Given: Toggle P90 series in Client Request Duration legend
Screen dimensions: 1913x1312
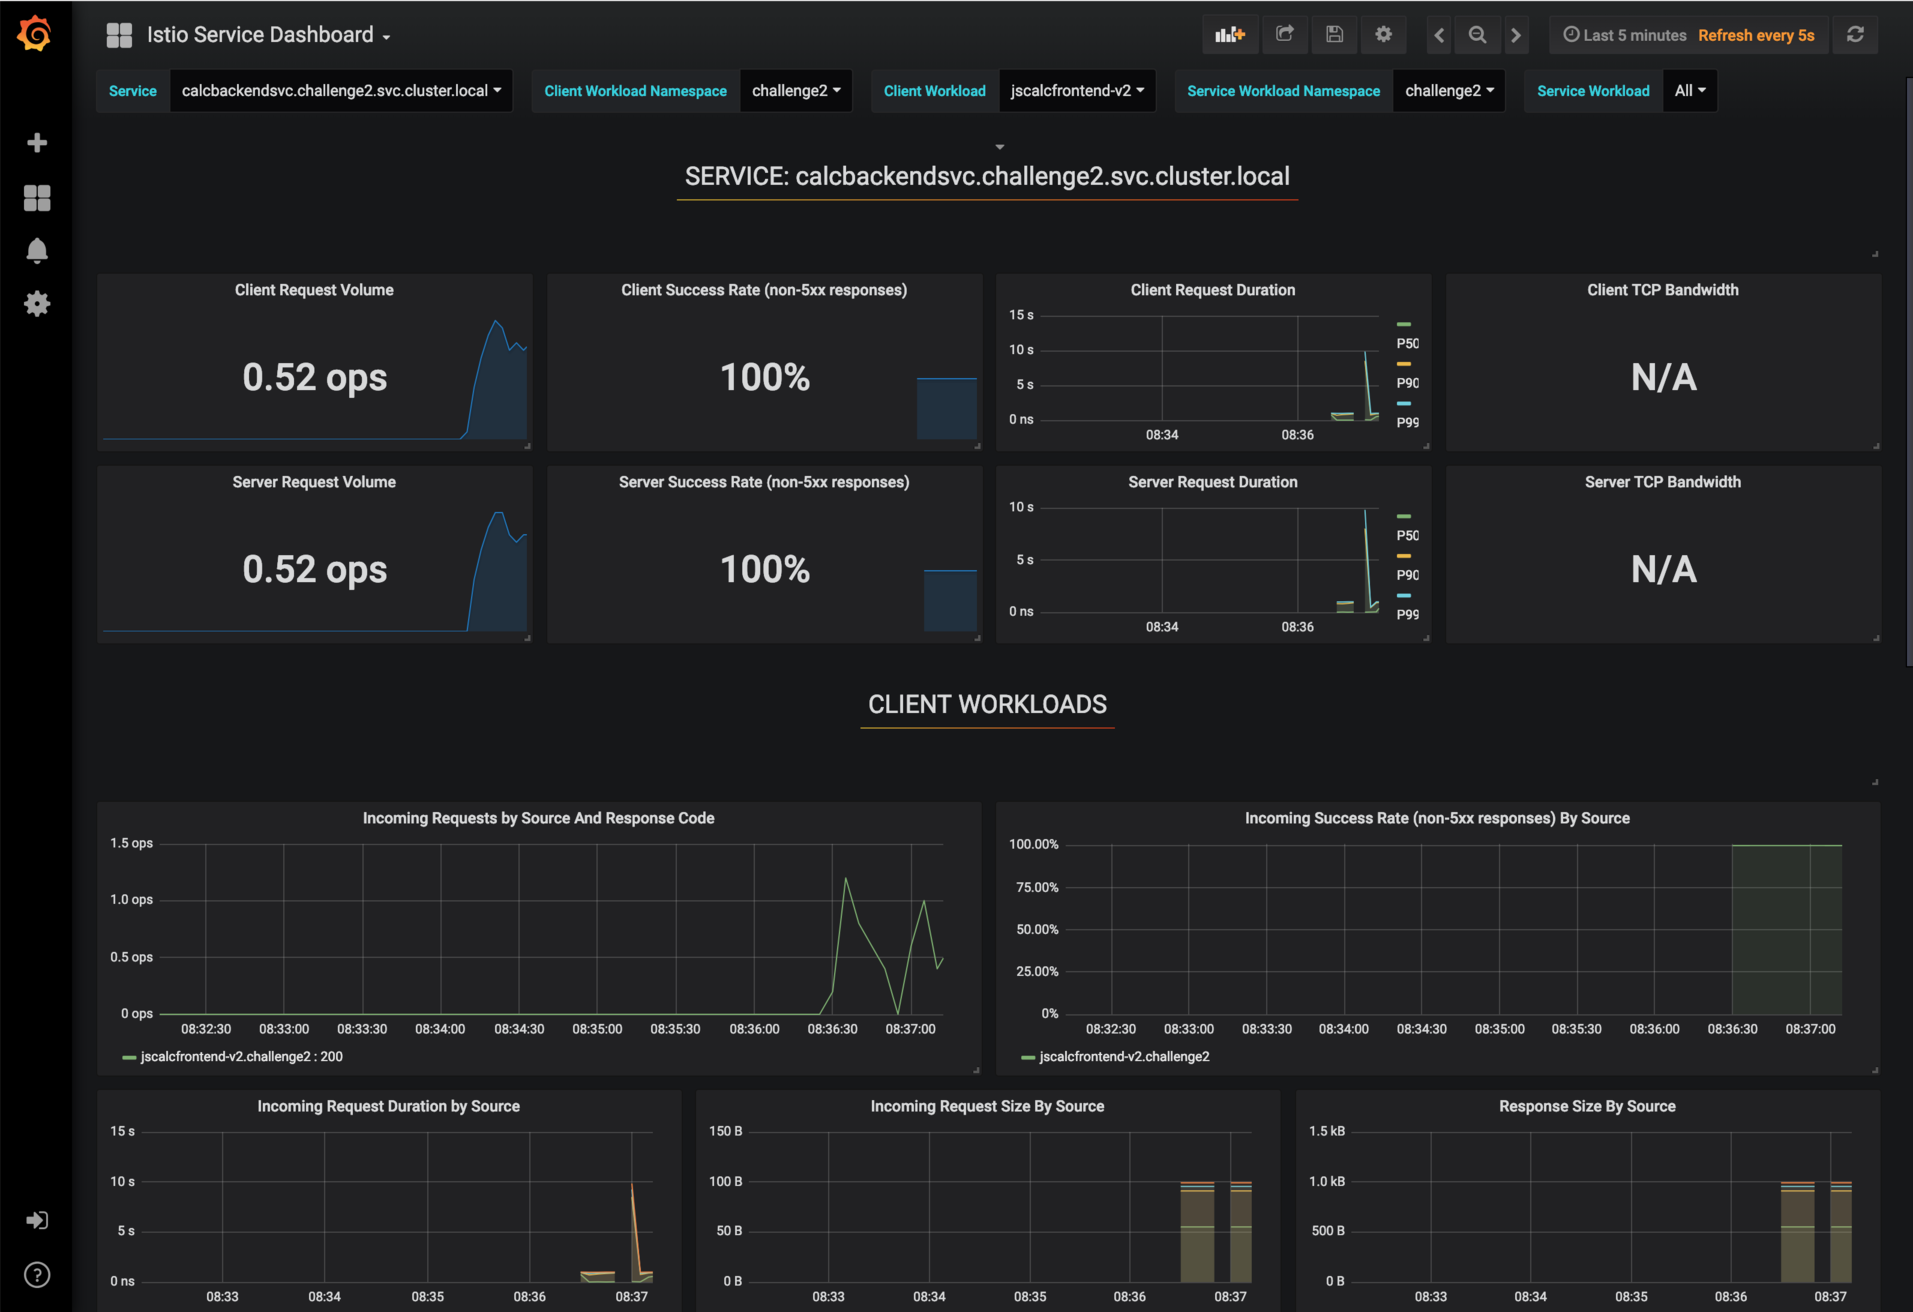Looking at the screenshot, I should [x=1407, y=384].
